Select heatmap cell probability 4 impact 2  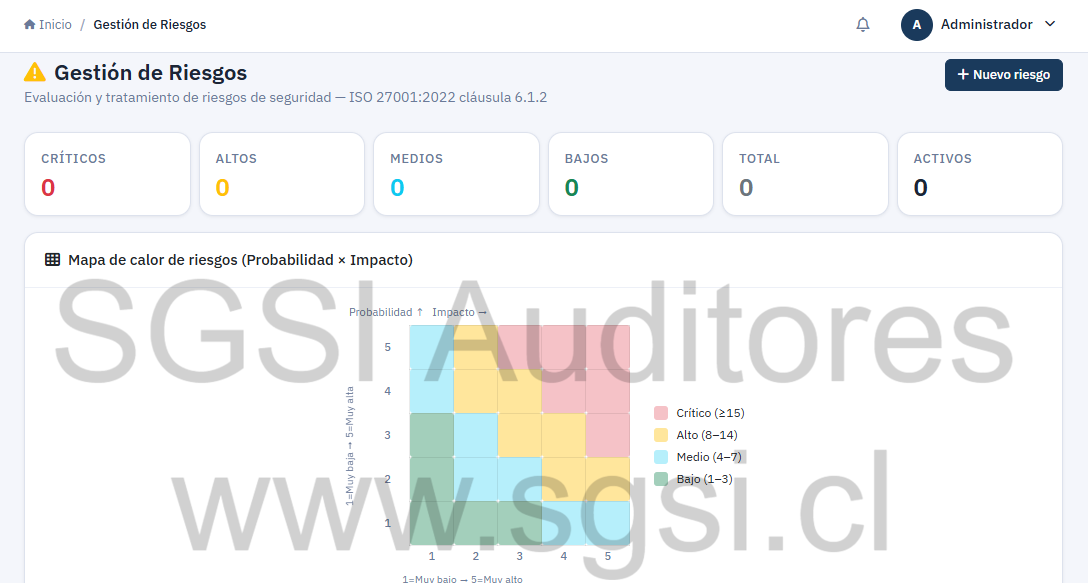[476, 391]
